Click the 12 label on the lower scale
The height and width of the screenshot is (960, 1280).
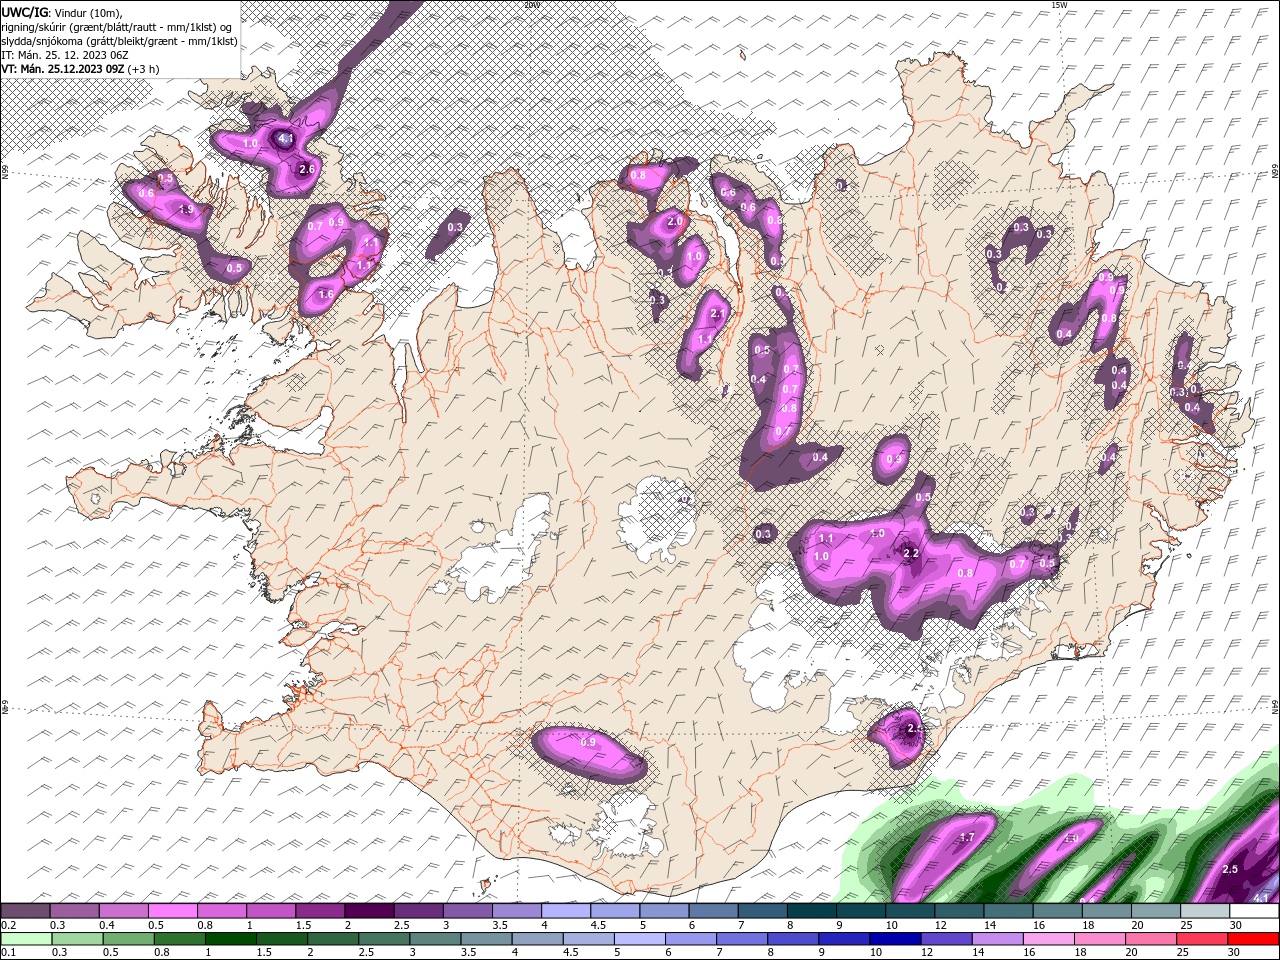click(926, 952)
